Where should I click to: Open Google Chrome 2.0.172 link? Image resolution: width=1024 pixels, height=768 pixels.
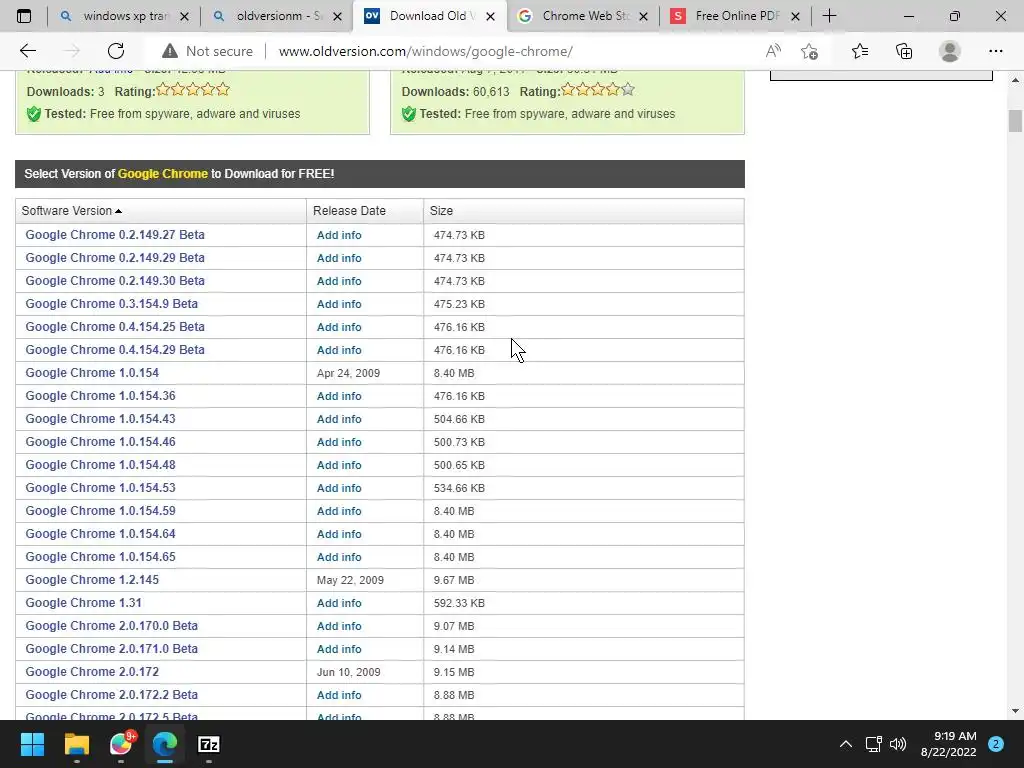point(92,672)
